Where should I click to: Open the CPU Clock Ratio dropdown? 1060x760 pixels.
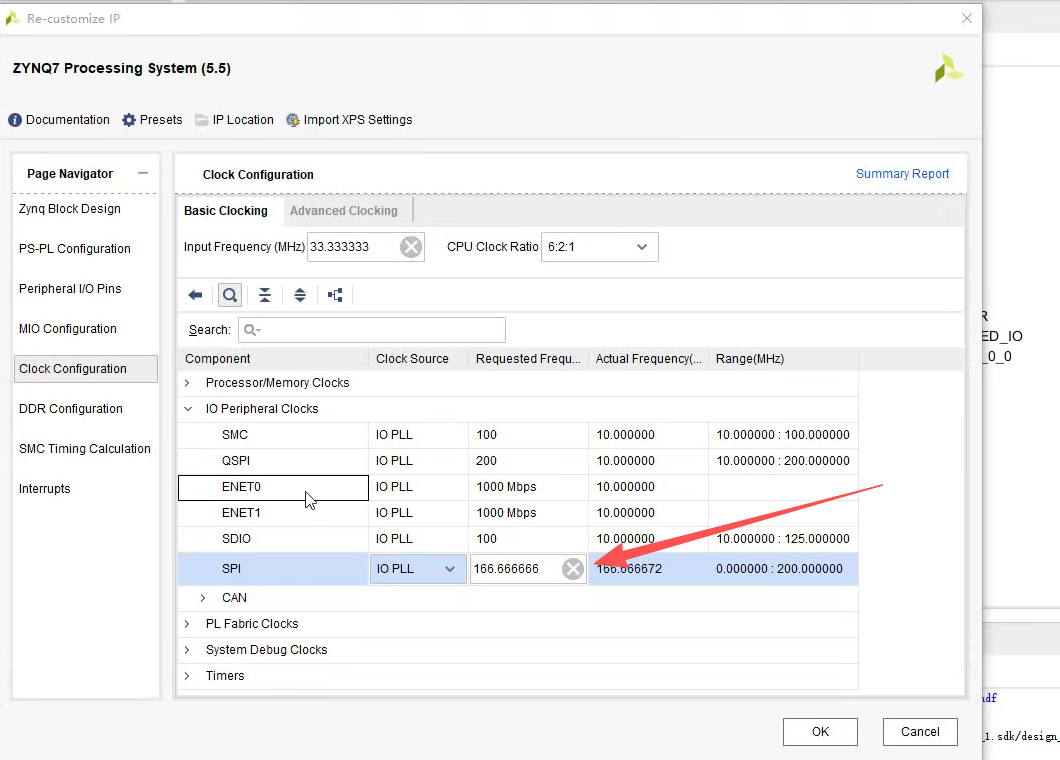click(600, 247)
